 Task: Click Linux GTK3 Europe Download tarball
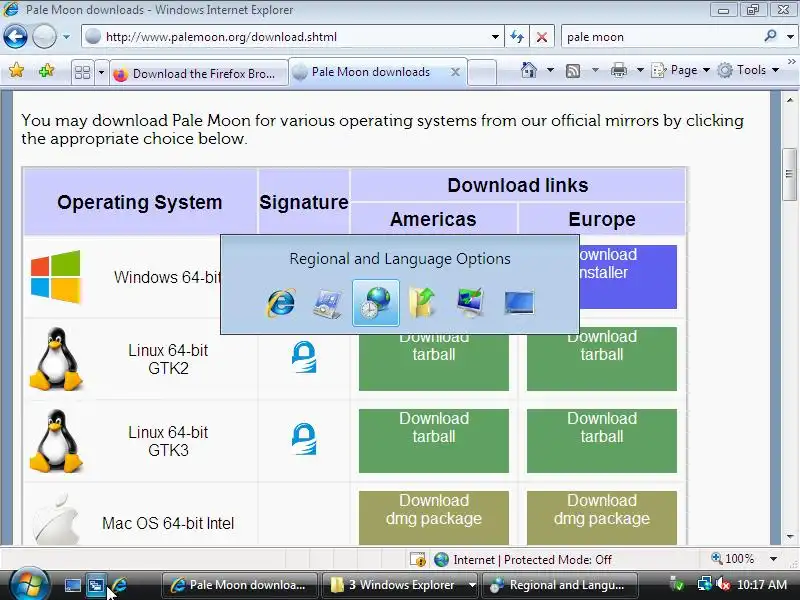[x=602, y=441]
